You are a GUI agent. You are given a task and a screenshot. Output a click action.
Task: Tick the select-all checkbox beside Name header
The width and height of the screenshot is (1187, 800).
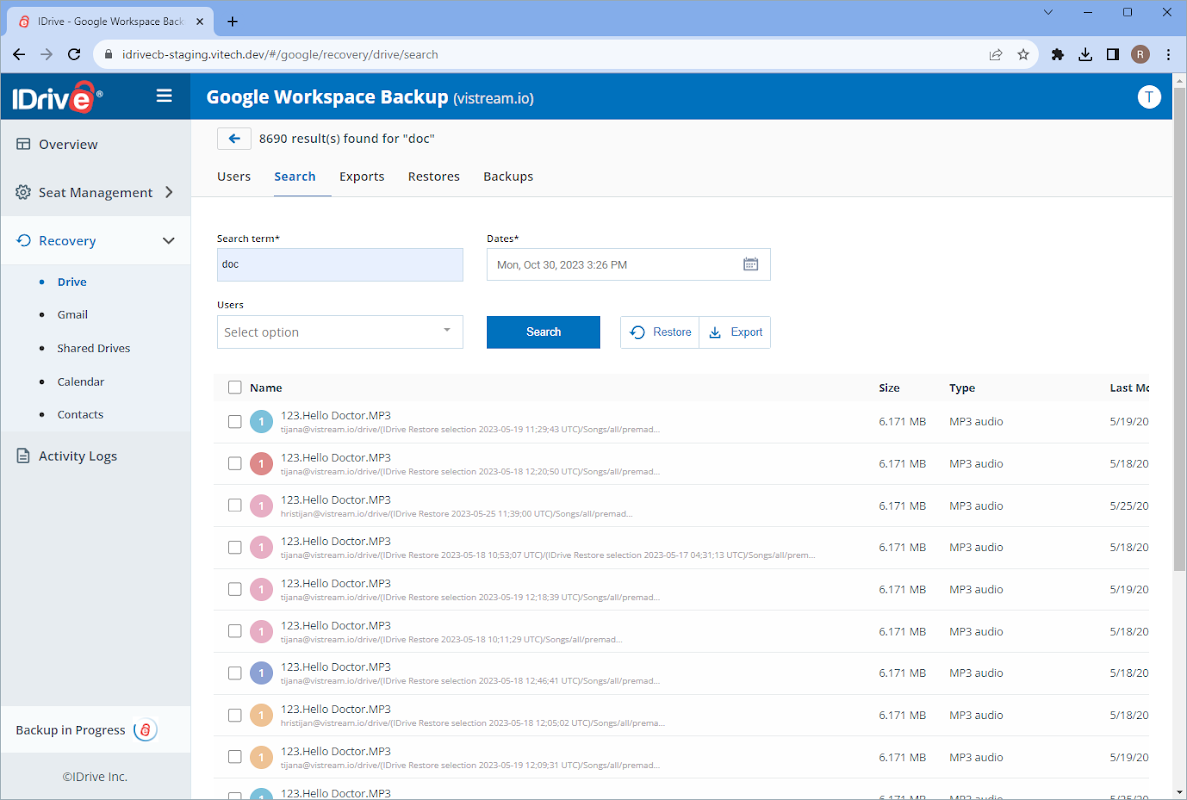(x=235, y=388)
